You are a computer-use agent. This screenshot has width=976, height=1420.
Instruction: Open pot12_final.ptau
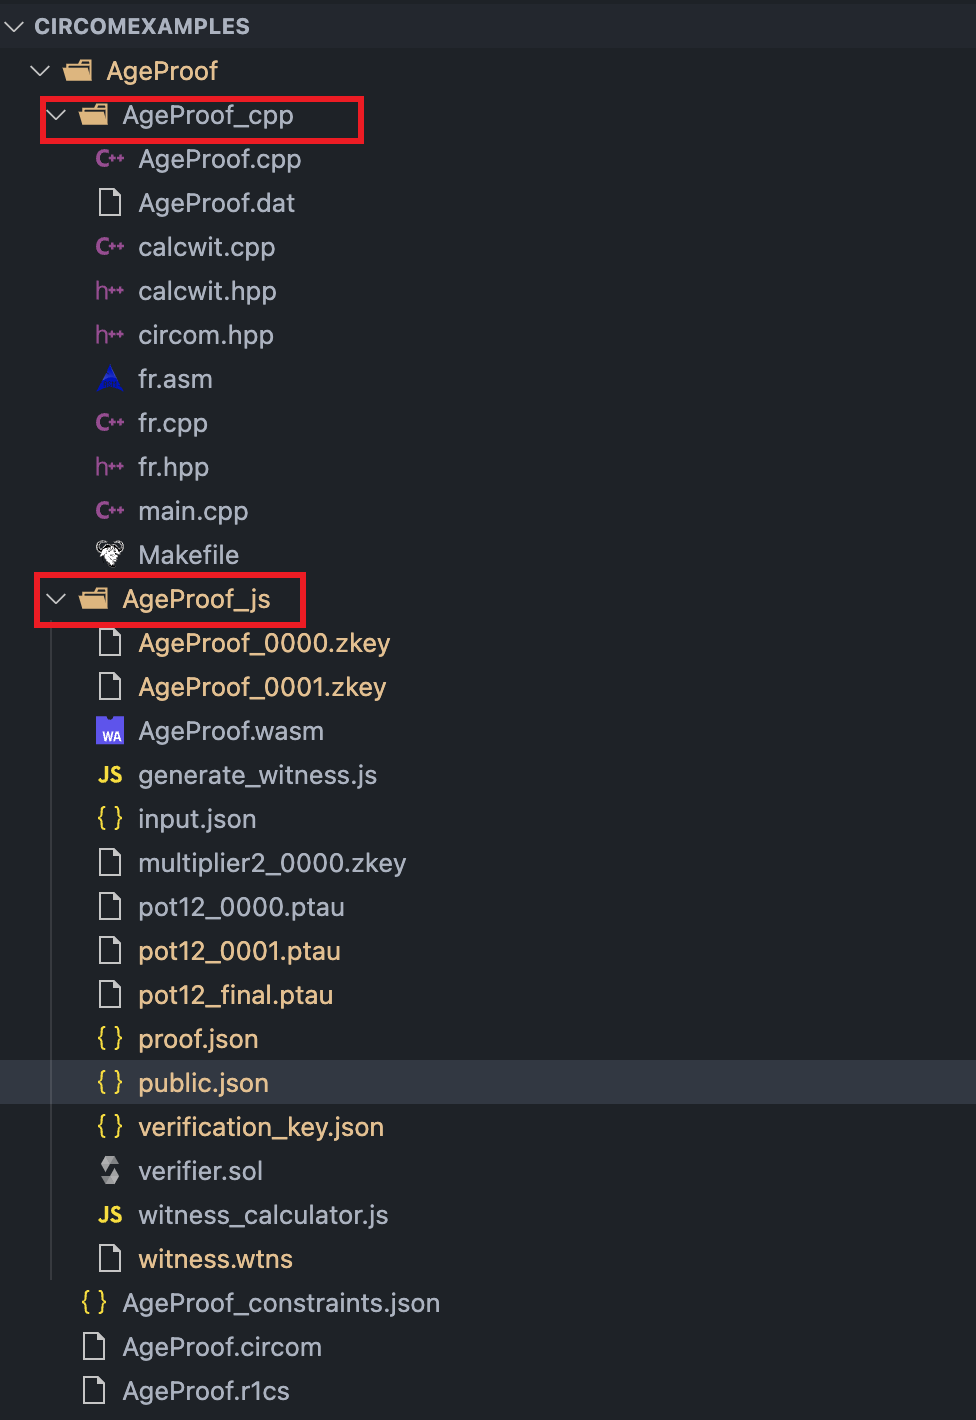(235, 994)
